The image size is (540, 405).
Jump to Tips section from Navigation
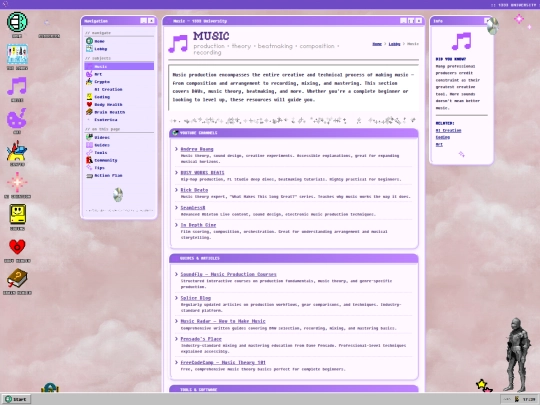[119, 168]
